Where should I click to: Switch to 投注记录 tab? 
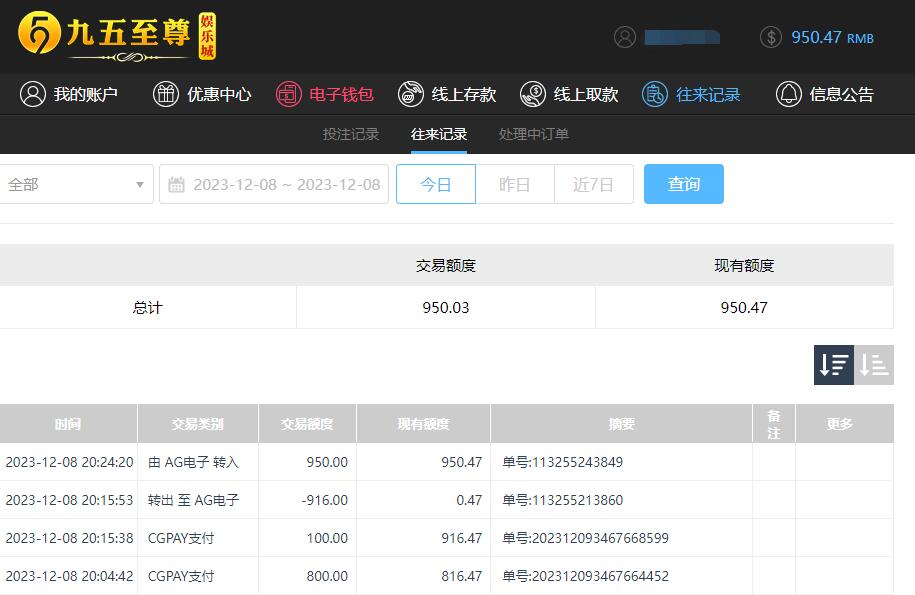(x=351, y=134)
